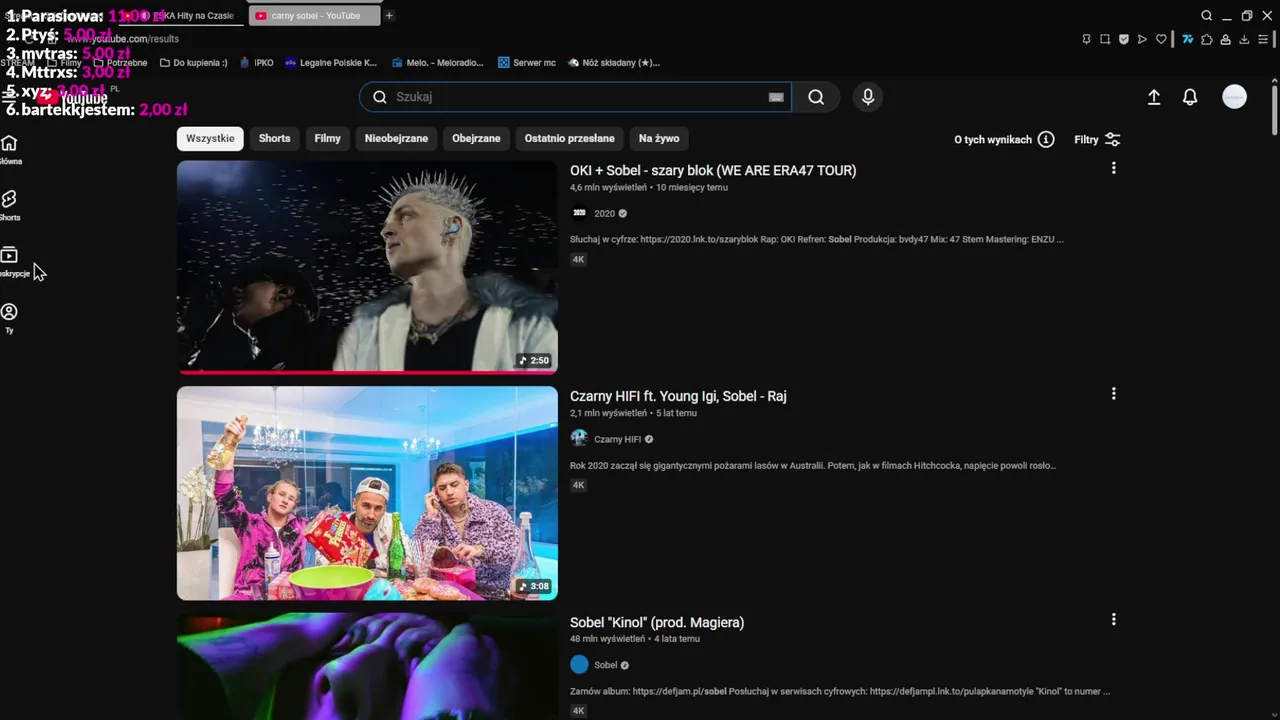Start voice search with the microphone icon
Viewport: 1280px width, 720px height.
868,97
